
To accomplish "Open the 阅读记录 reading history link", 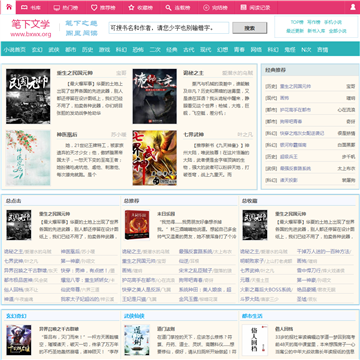I will pos(255,7).
